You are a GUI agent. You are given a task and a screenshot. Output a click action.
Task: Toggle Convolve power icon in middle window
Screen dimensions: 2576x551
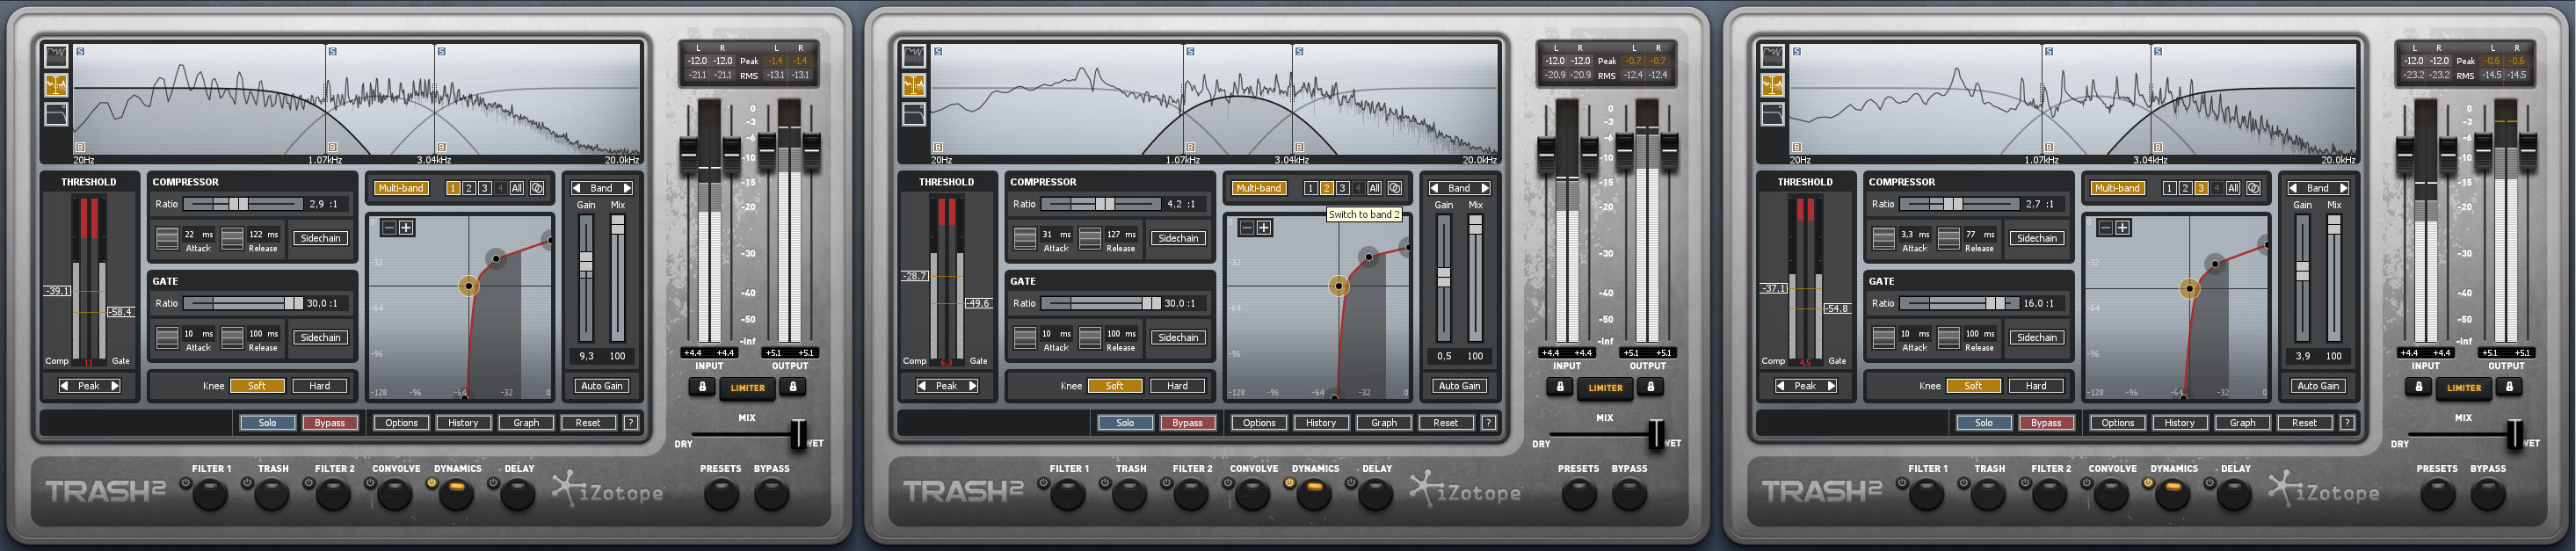point(1228,483)
